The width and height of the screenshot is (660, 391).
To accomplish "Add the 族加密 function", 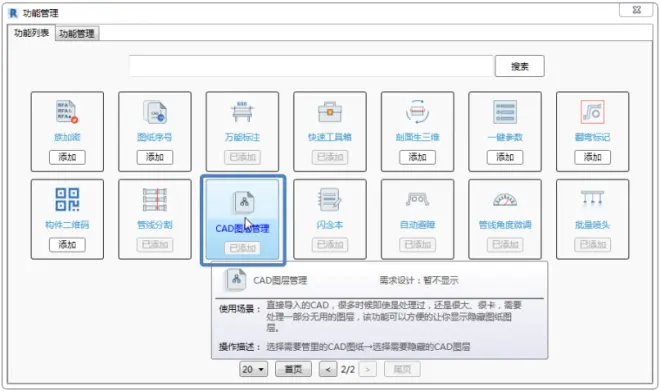I will 67,157.
